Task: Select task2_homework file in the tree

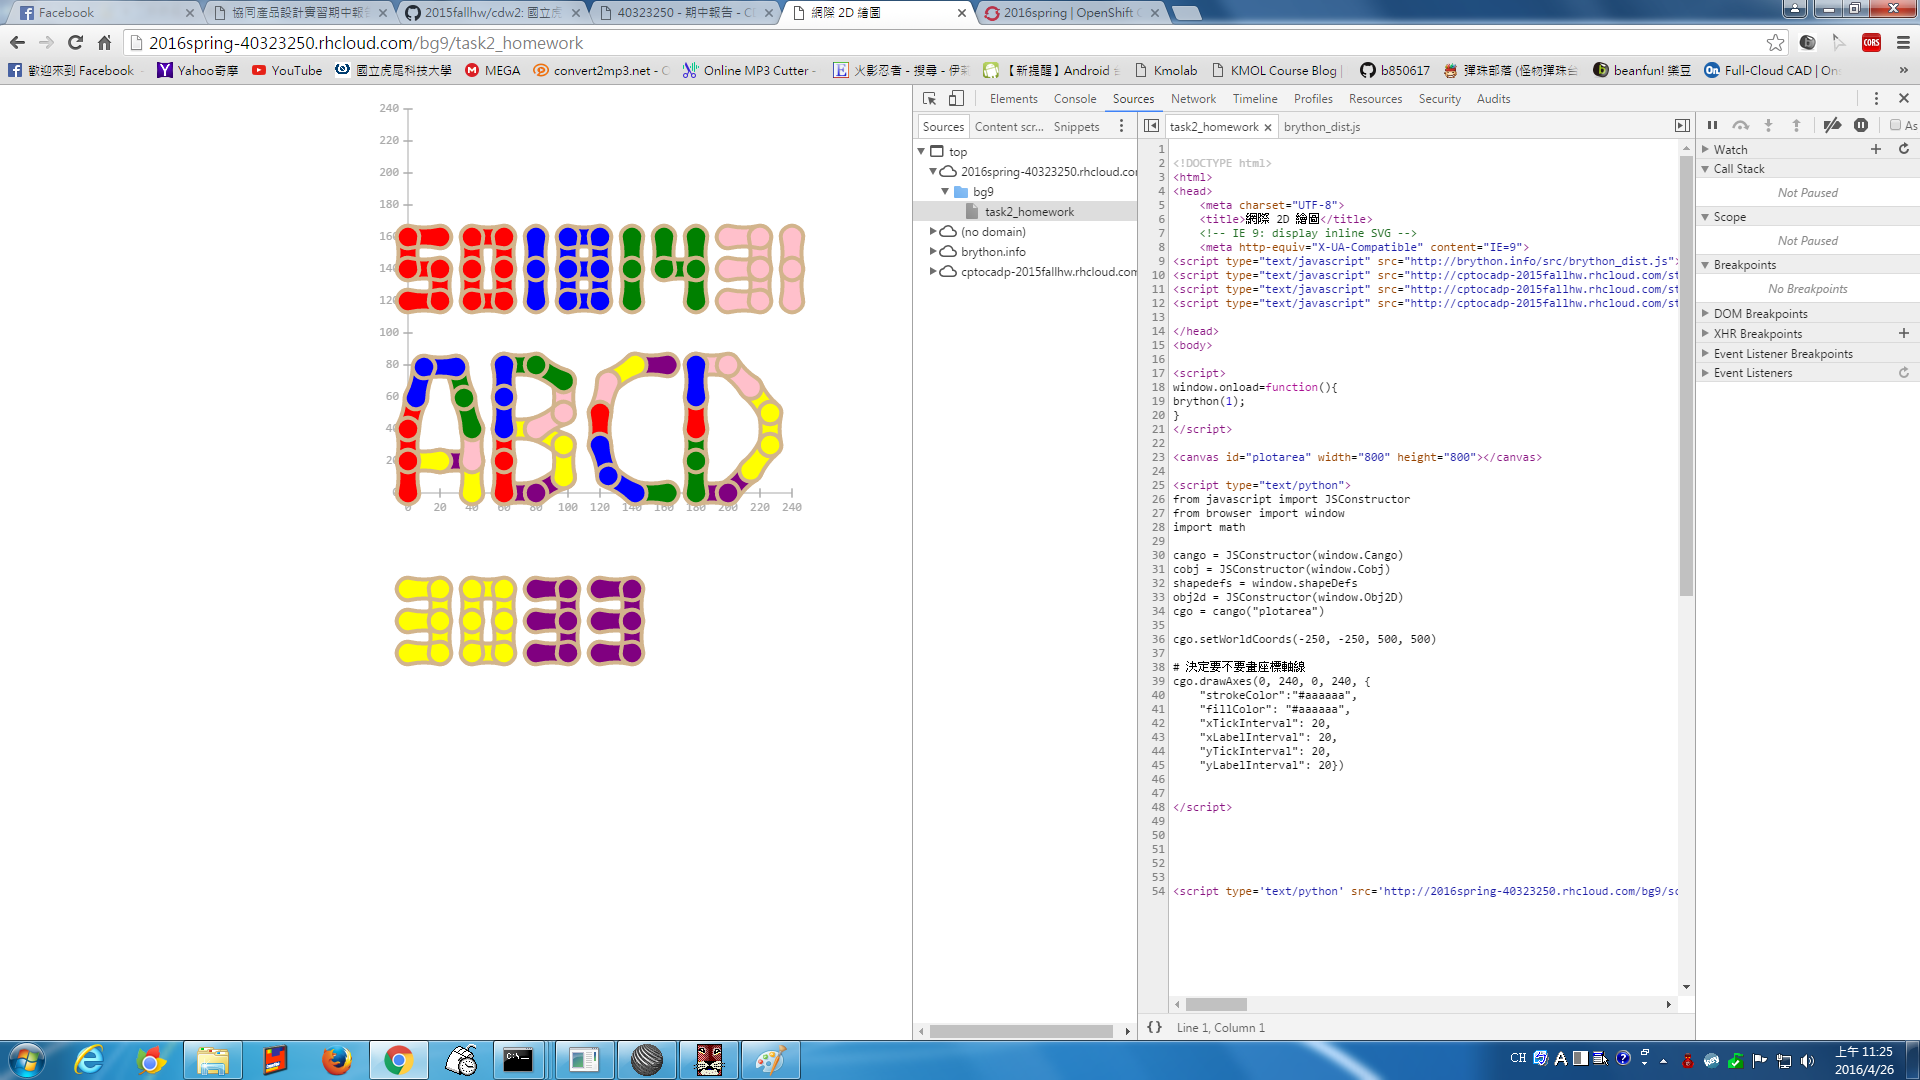Action: tap(1029, 211)
